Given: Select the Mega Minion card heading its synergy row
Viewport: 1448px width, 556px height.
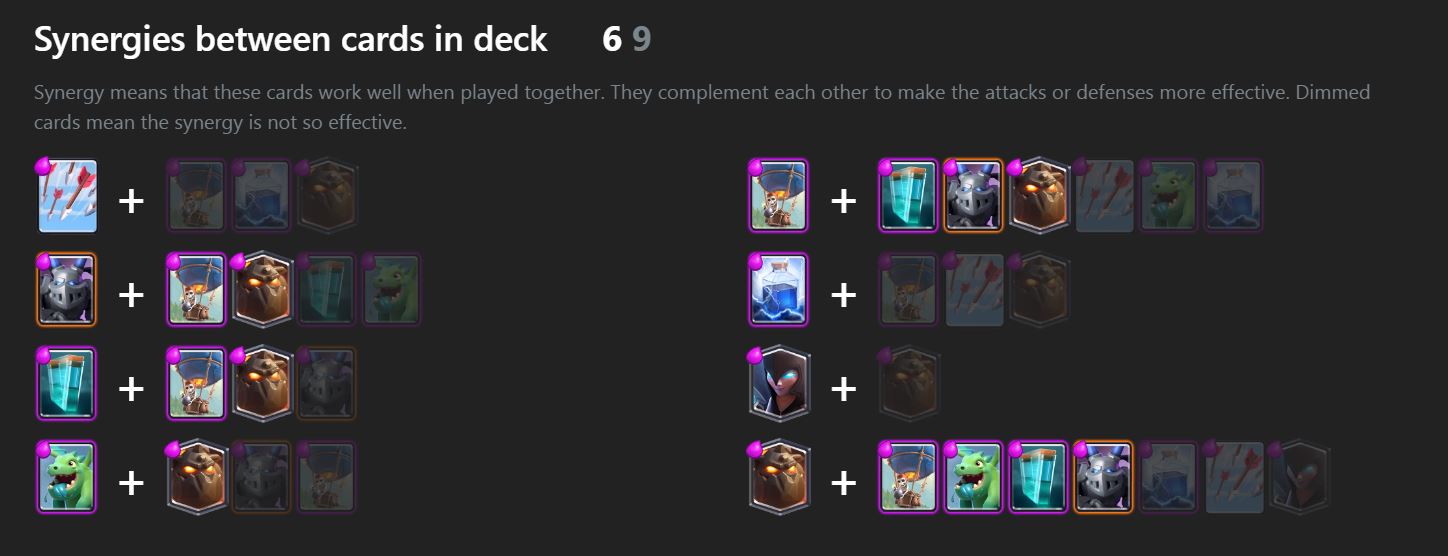Looking at the screenshot, I should click(66, 289).
